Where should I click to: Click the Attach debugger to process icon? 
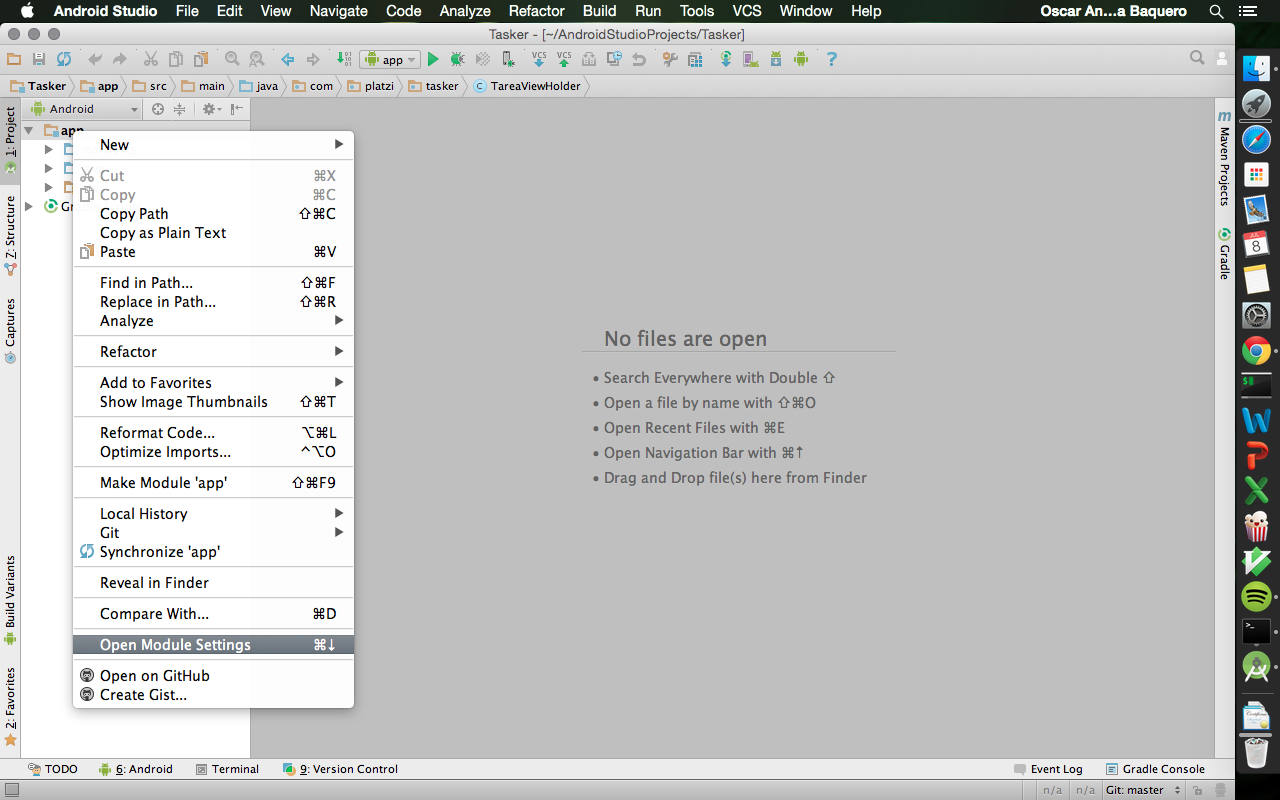tap(509, 59)
